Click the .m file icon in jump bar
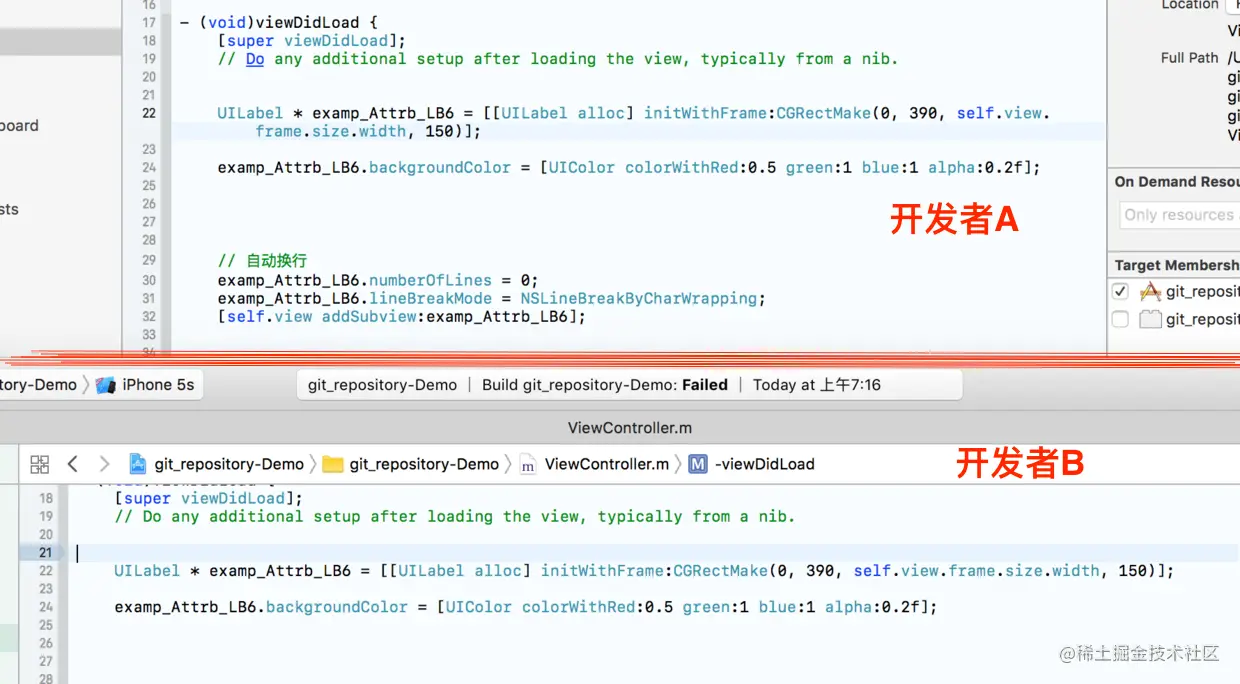Image resolution: width=1240 pixels, height=684 pixels. click(x=527, y=464)
